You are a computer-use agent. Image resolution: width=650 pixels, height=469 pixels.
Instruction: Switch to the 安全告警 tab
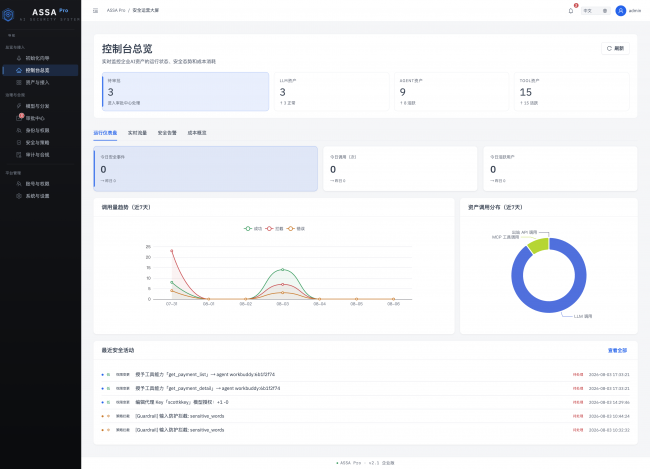click(167, 133)
